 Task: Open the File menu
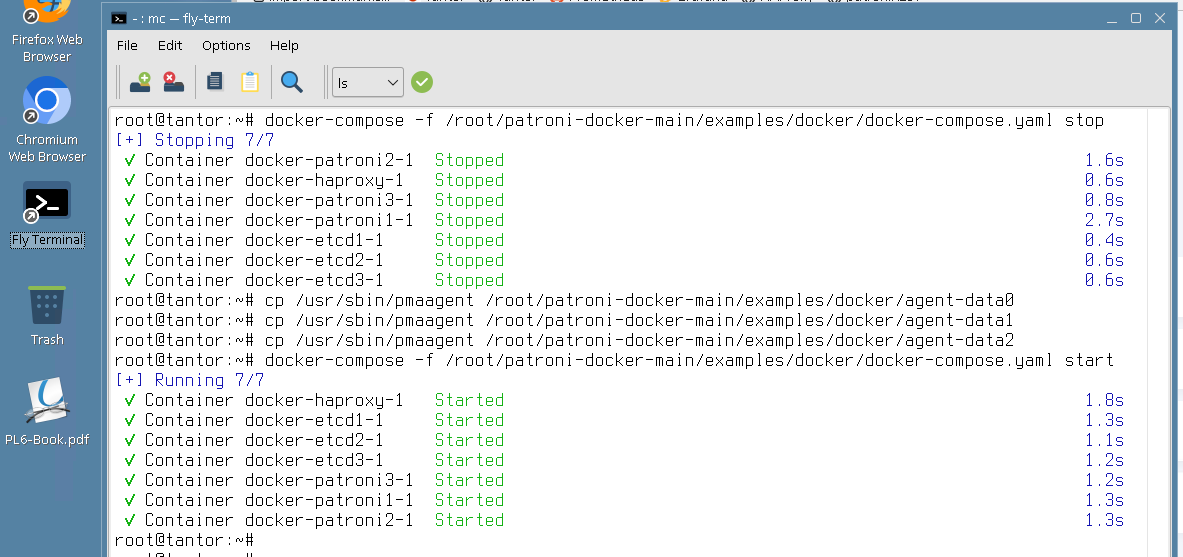(127, 45)
